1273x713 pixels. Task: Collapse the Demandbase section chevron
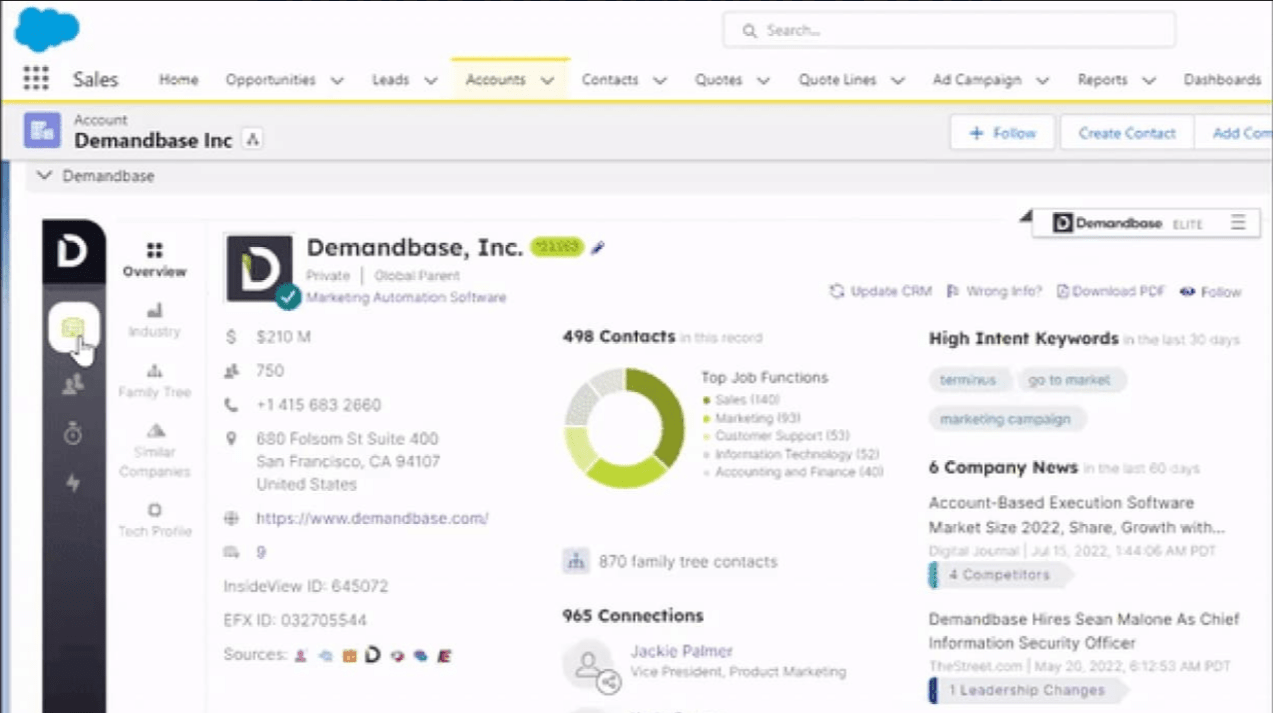(43, 175)
